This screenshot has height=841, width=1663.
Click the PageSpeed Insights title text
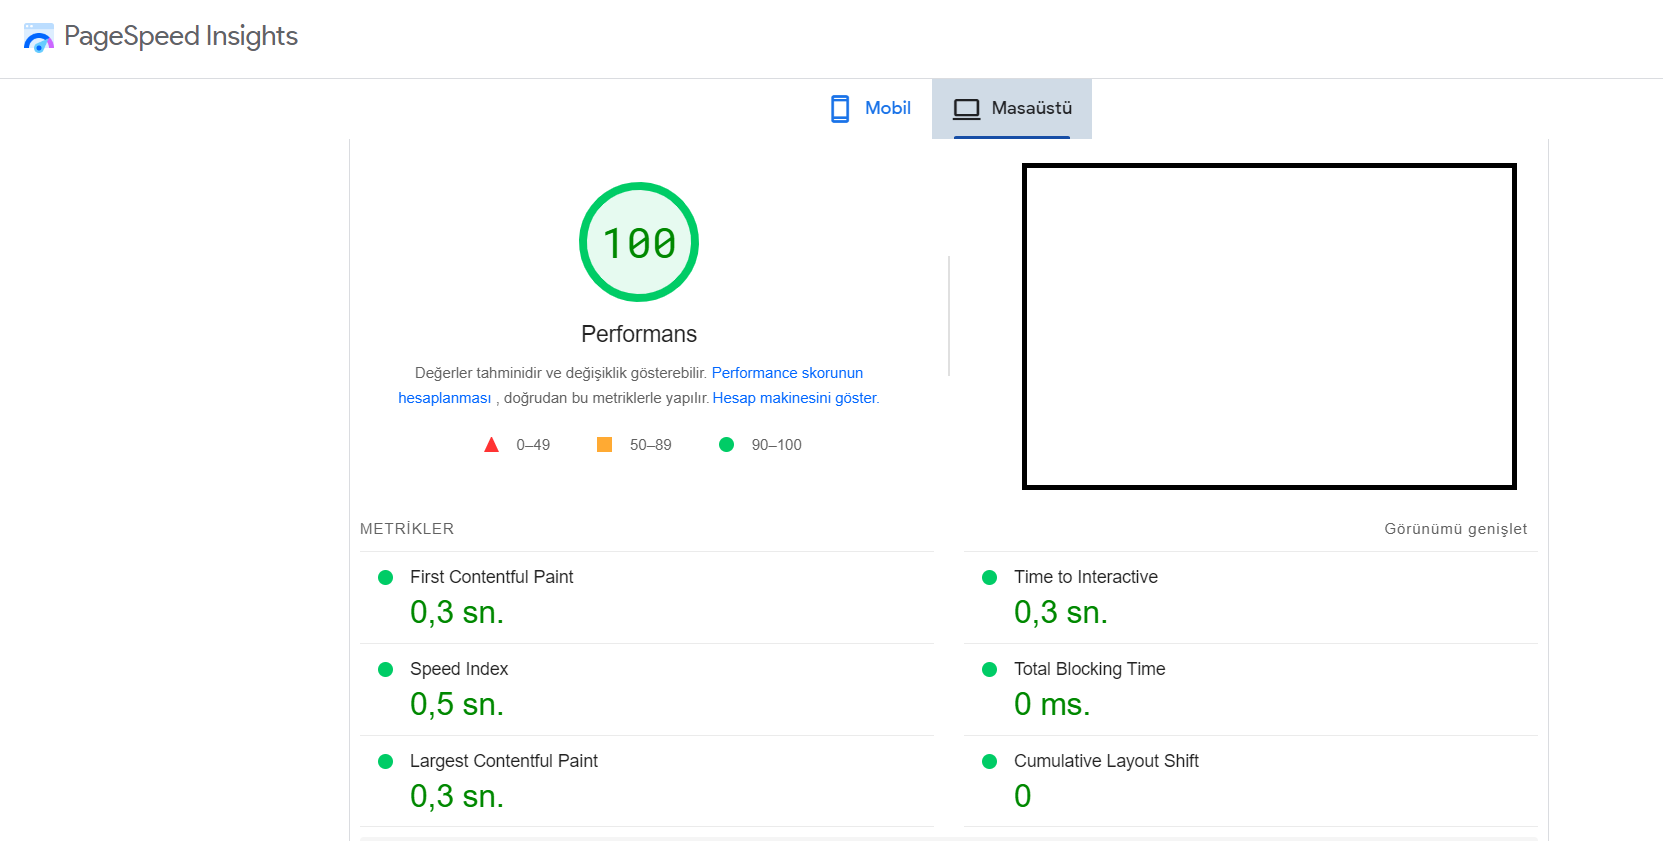click(x=181, y=36)
